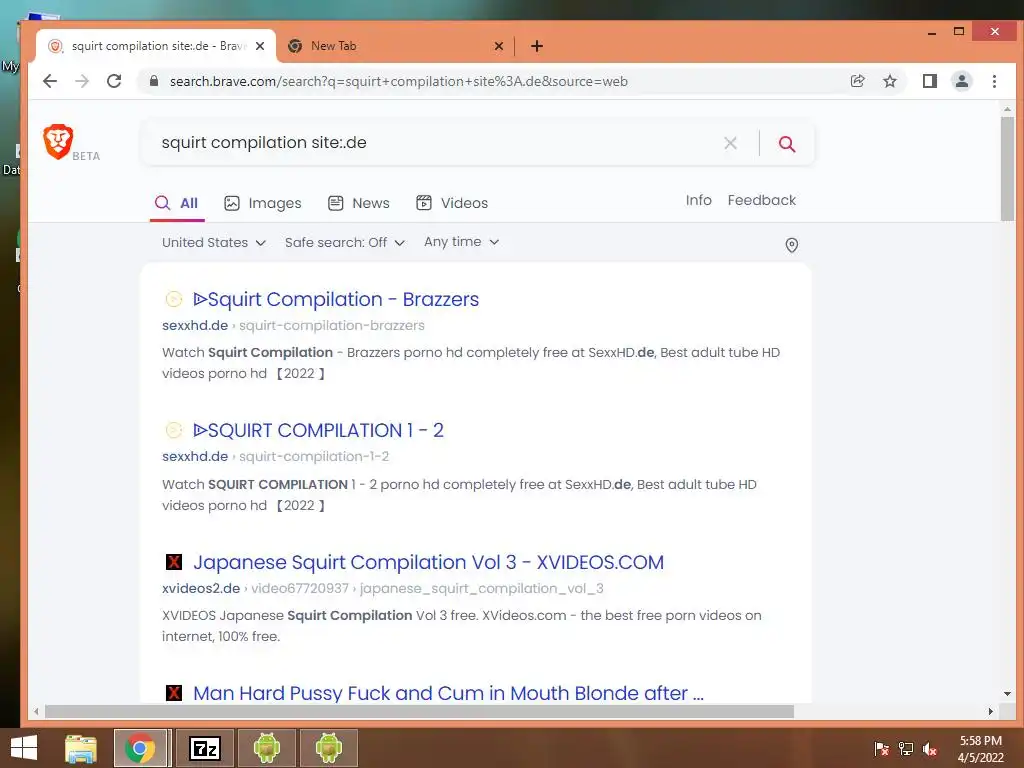
Task: Click the red X favicon of Japanese Vol 3 result
Action: [173, 562]
